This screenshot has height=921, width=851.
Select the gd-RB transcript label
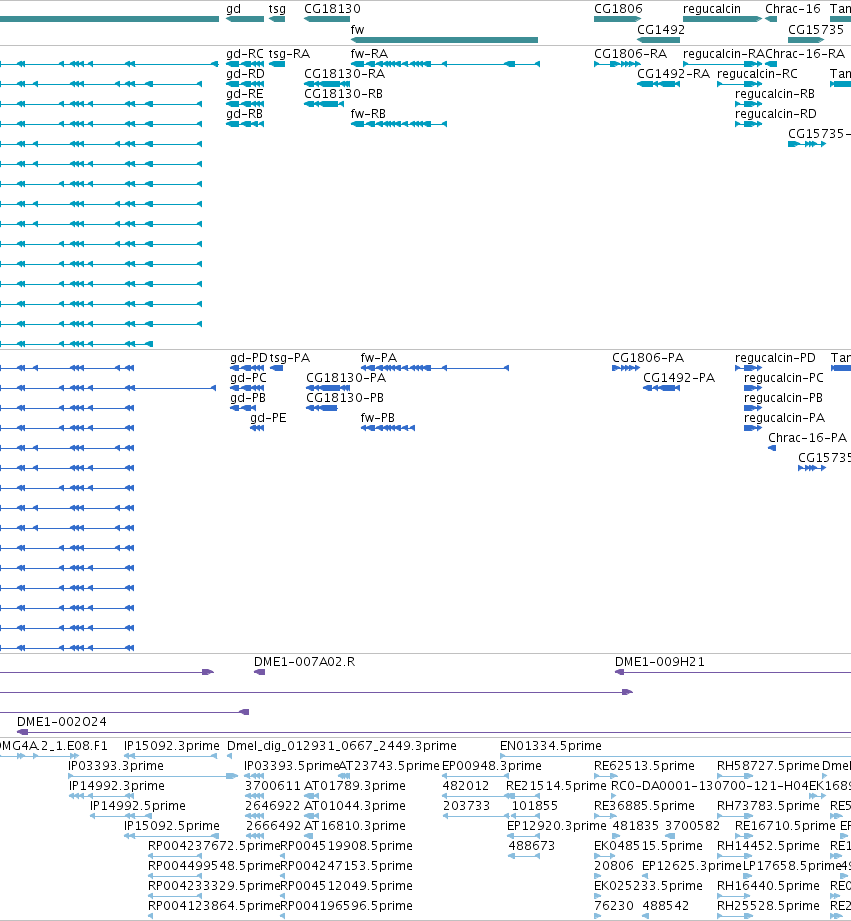(x=244, y=114)
